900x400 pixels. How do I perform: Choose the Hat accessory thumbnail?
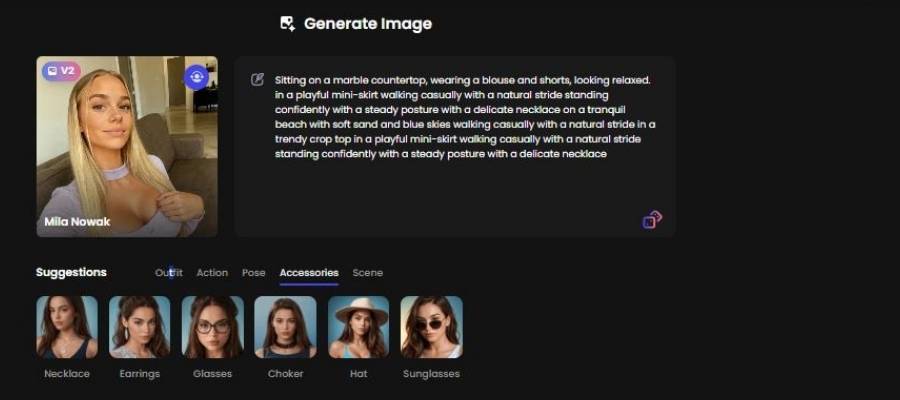[x=358, y=327]
